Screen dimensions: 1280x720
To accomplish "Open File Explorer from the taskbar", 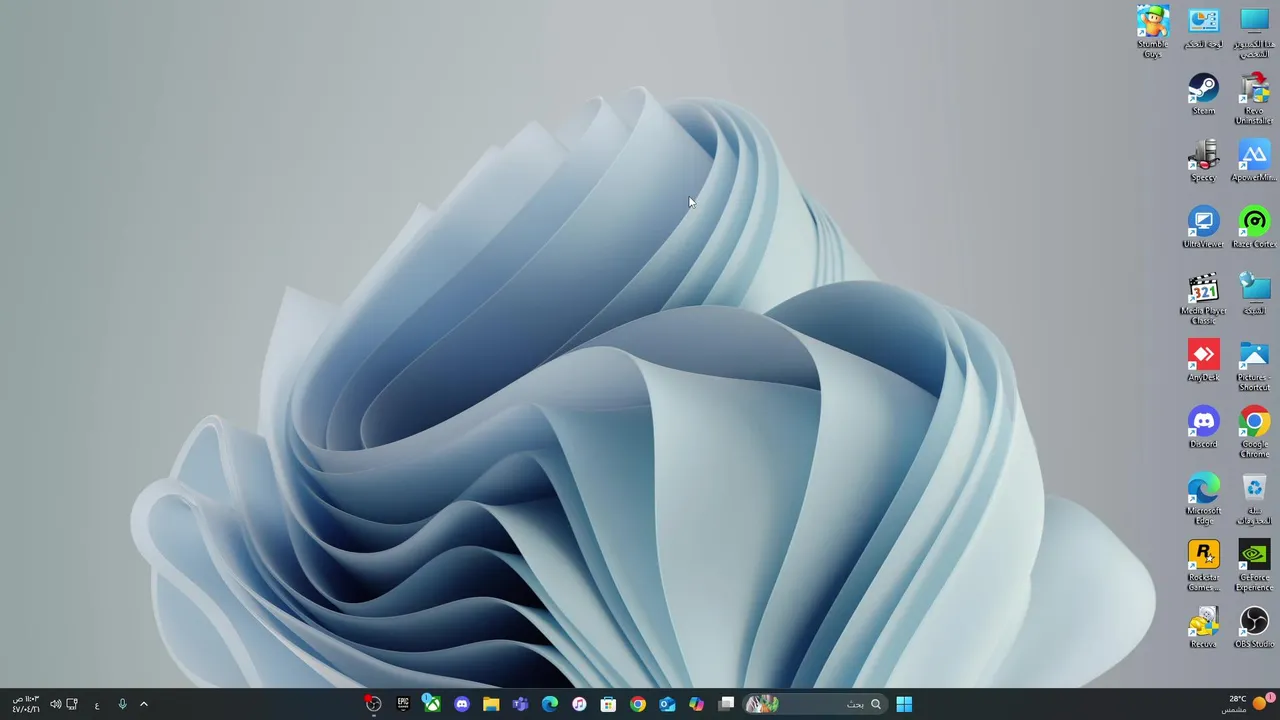I will [x=491, y=704].
